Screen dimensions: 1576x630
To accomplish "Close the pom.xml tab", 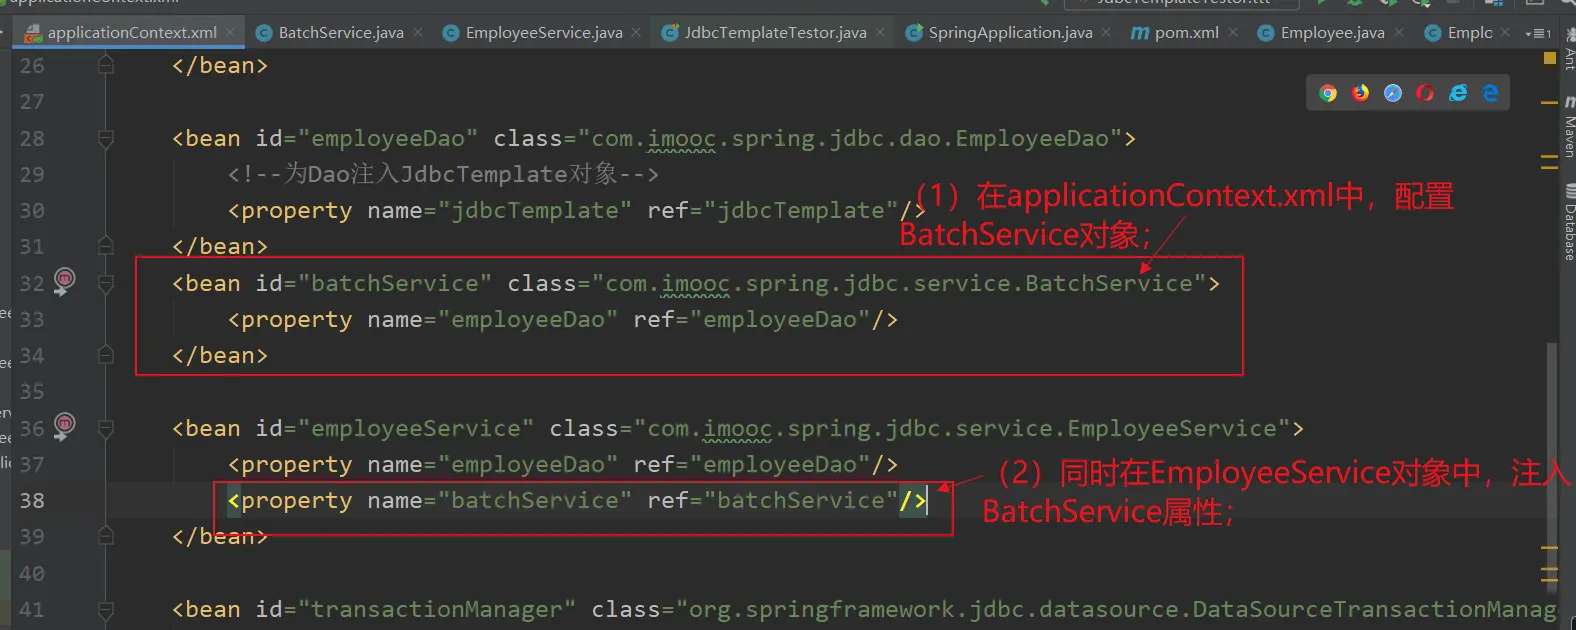I will click(x=1233, y=33).
